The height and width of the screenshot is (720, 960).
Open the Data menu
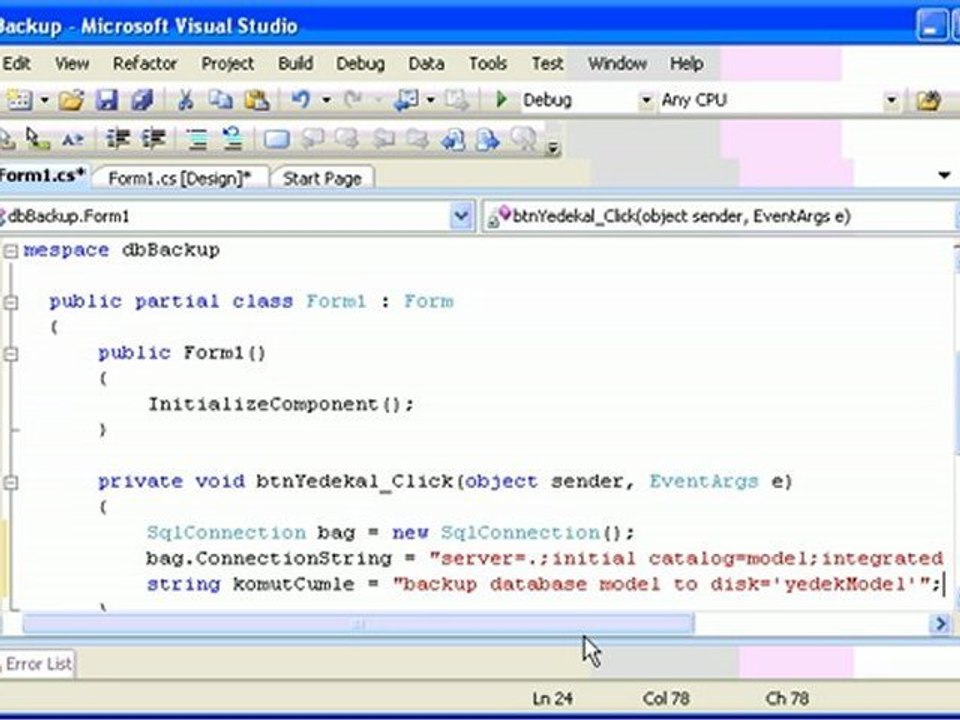426,63
